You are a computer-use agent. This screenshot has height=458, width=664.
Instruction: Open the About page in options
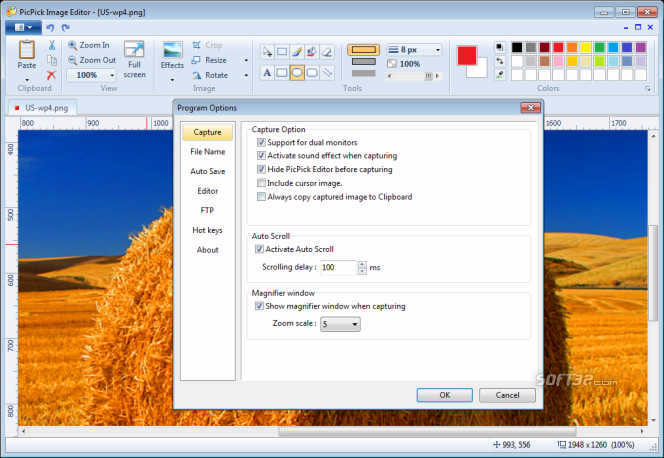click(x=208, y=250)
